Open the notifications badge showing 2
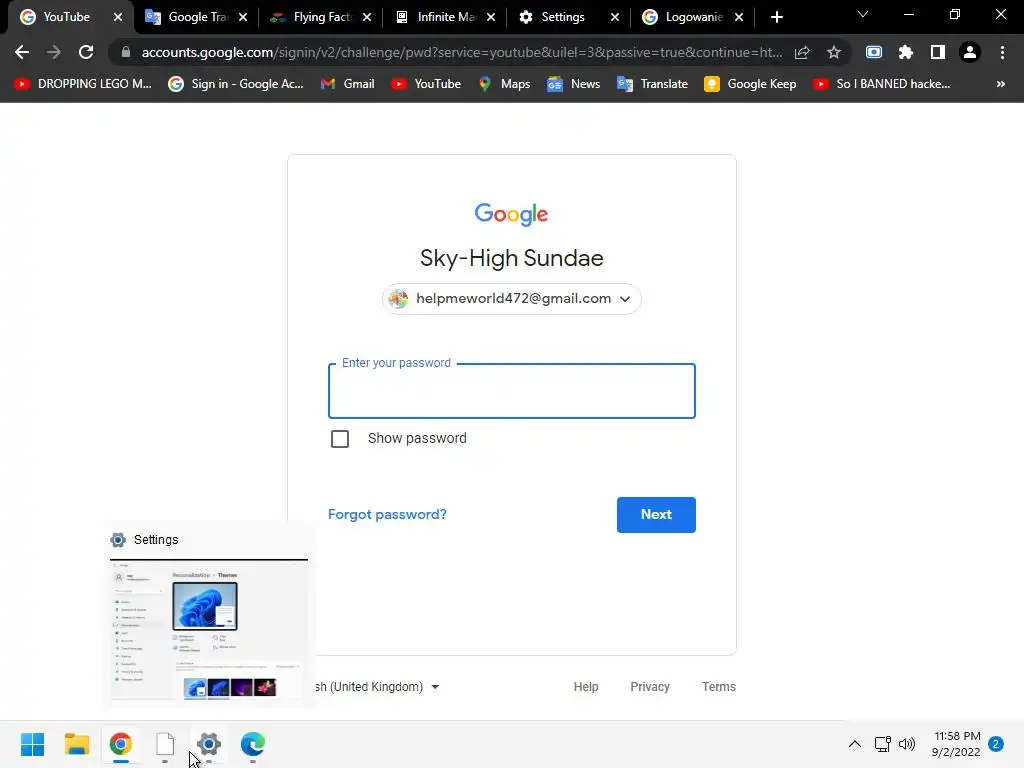This screenshot has width=1024, height=768. (996, 744)
